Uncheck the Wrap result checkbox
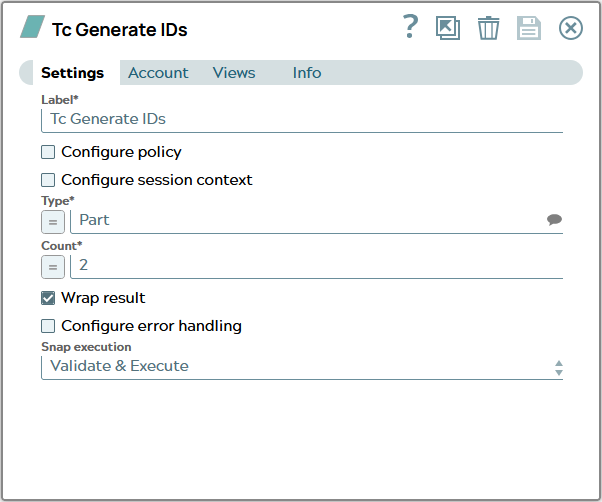Screen dimensions: 602x502 pos(48,298)
